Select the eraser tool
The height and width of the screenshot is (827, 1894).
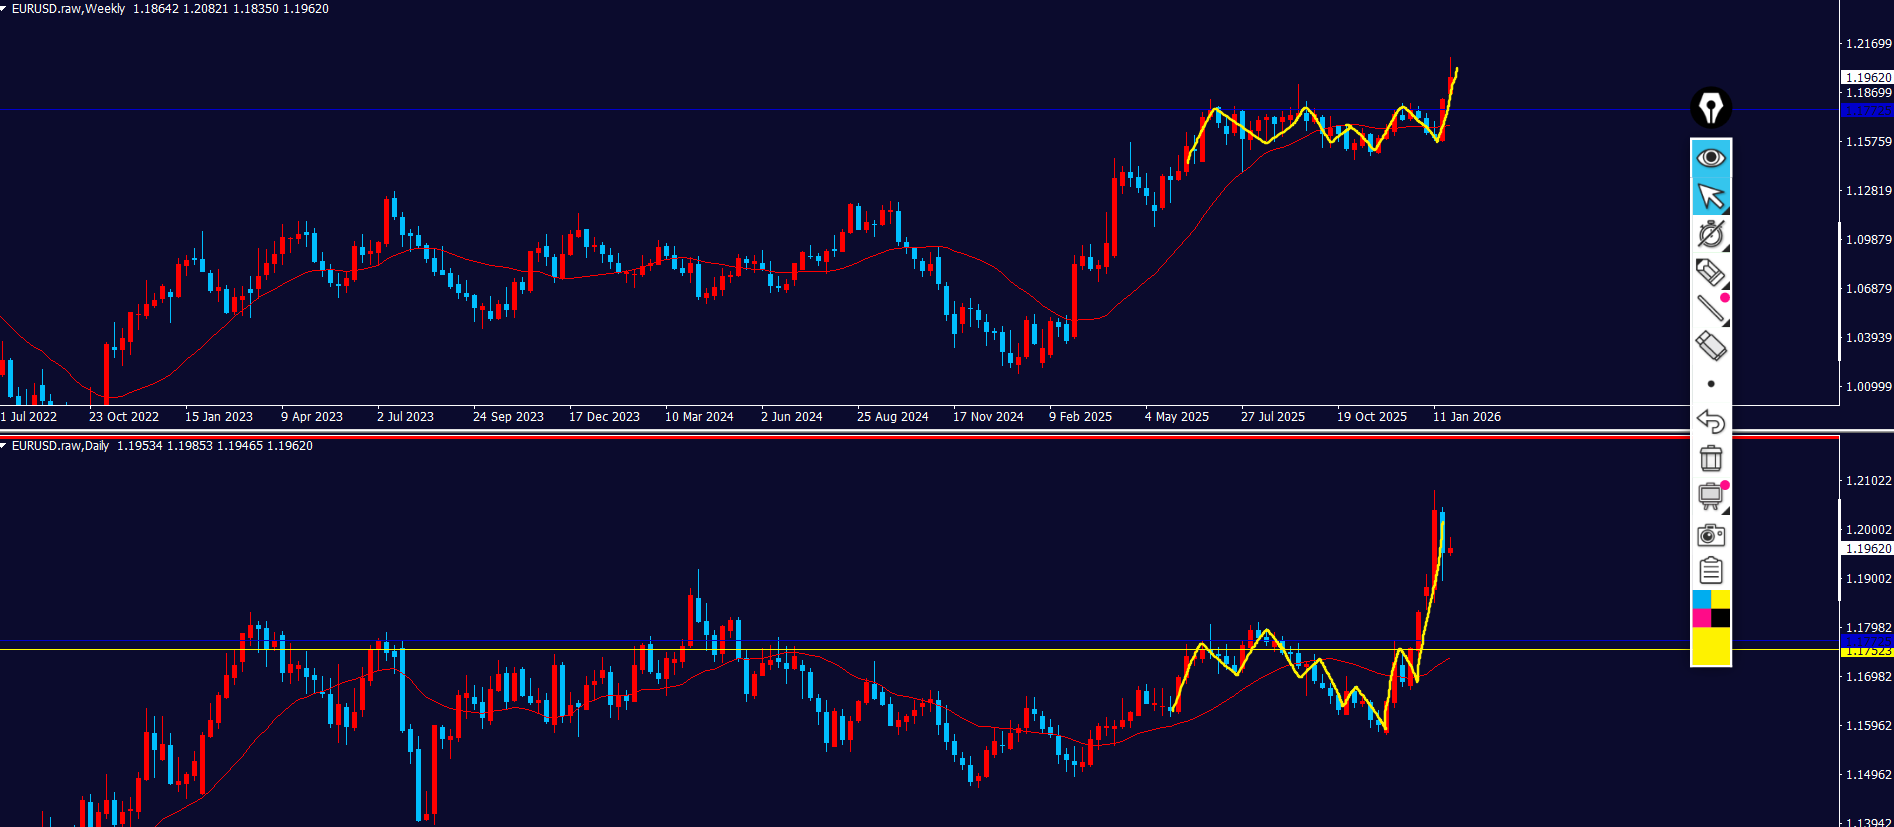pos(1710,347)
